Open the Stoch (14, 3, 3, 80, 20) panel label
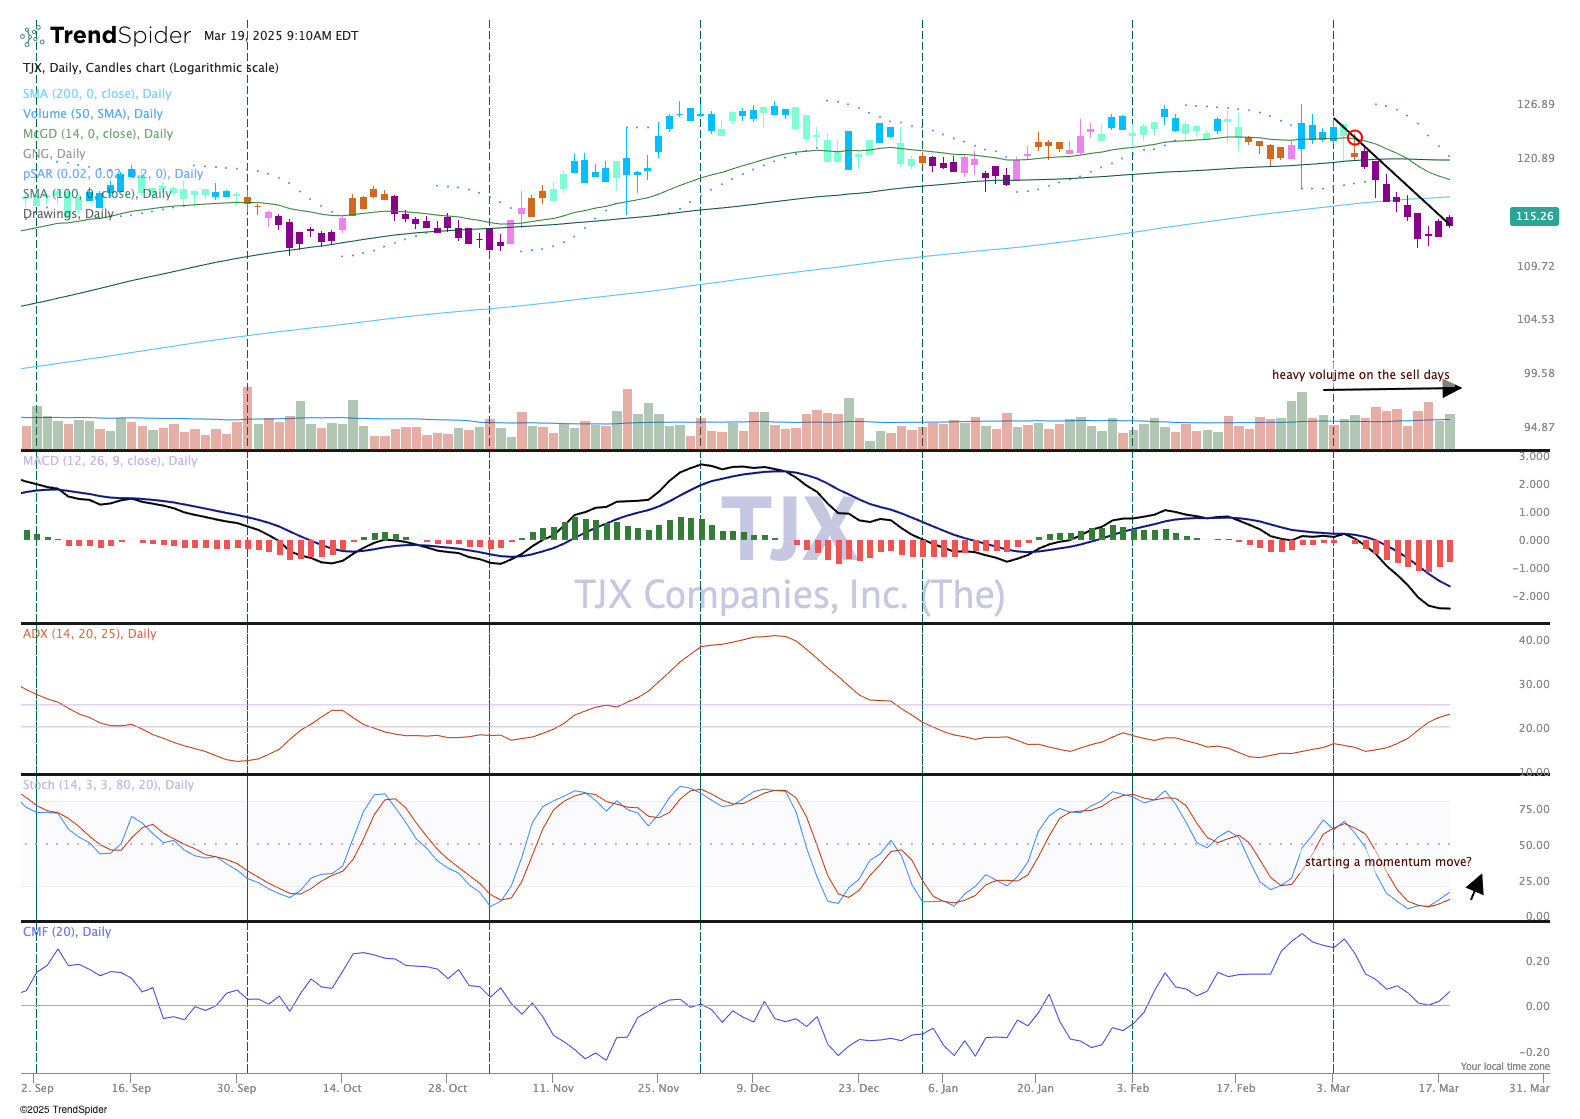1580x1119 pixels. (x=108, y=785)
